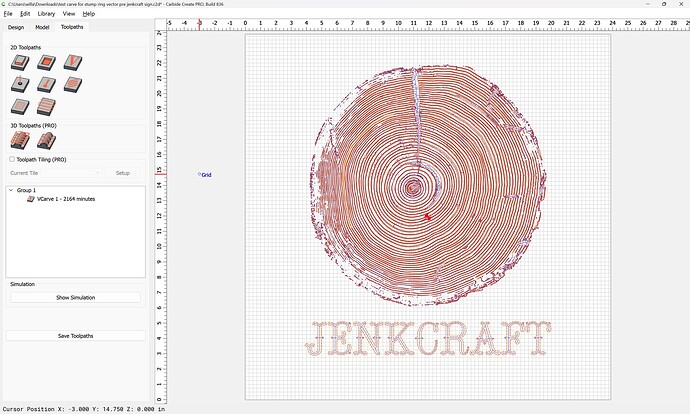Switch to the Model tab
The width and height of the screenshot is (690, 414).
click(x=42, y=27)
